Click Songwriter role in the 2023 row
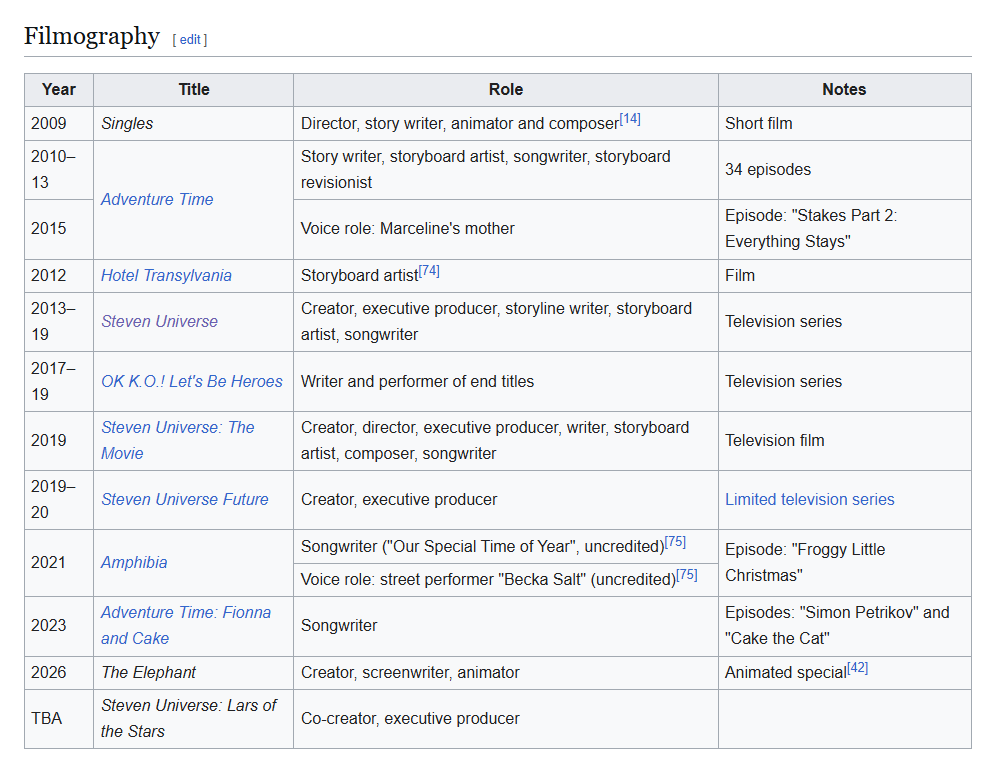Viewport: 981px width, 778px height. point(339,626)
